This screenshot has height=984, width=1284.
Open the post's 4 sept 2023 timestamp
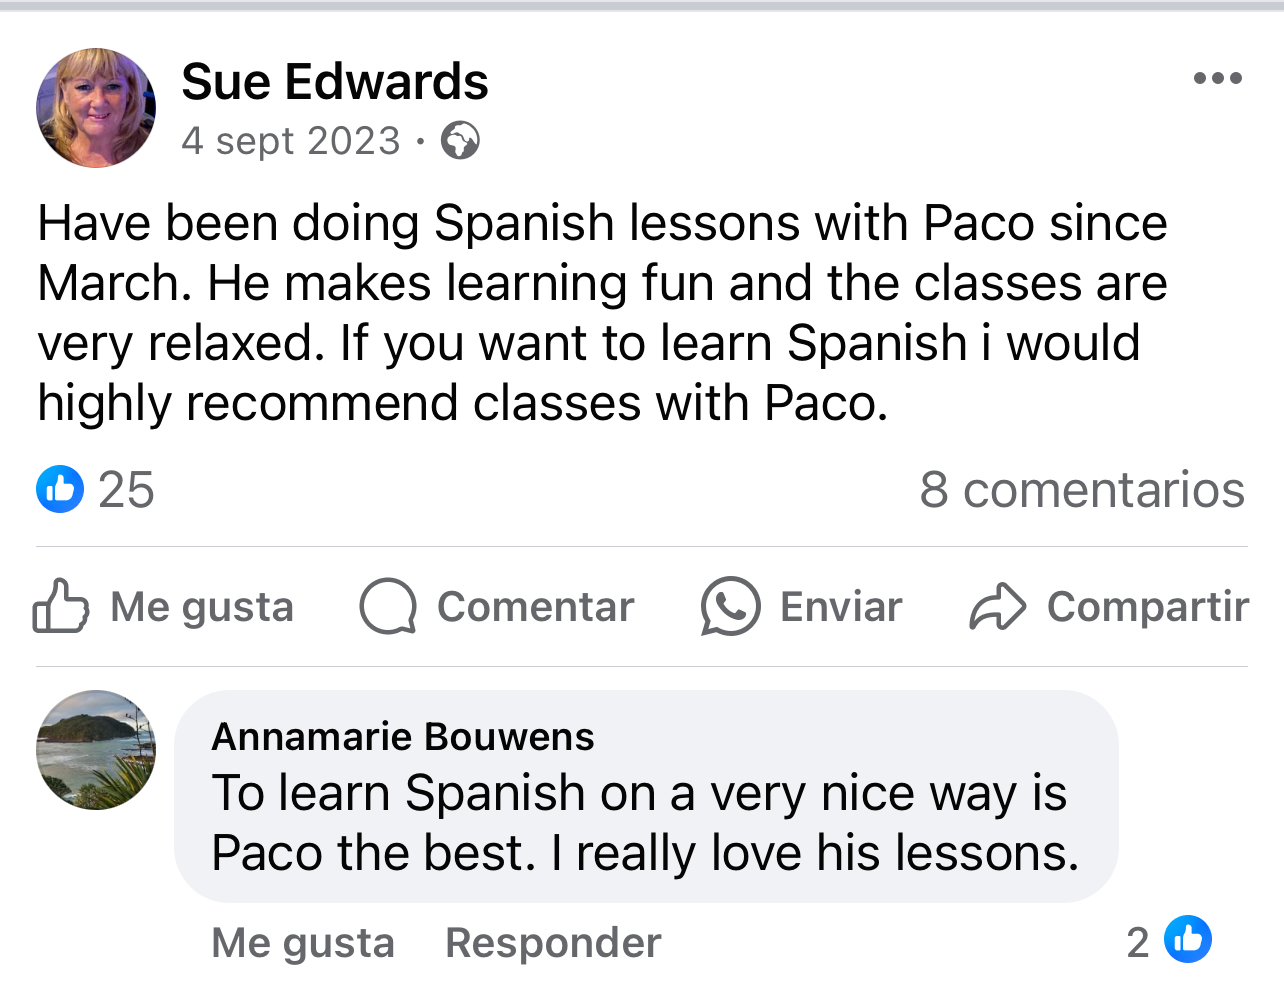[290, 141]
